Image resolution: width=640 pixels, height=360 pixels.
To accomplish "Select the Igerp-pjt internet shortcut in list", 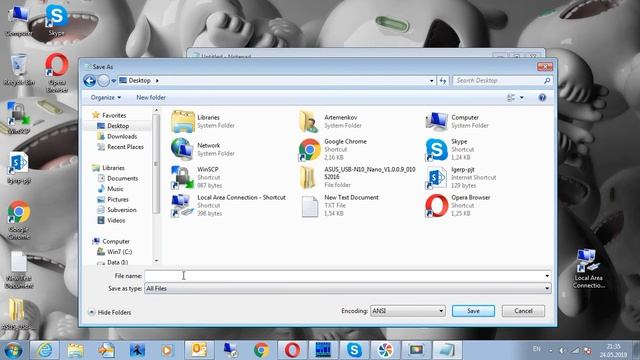I will (461, 177).
